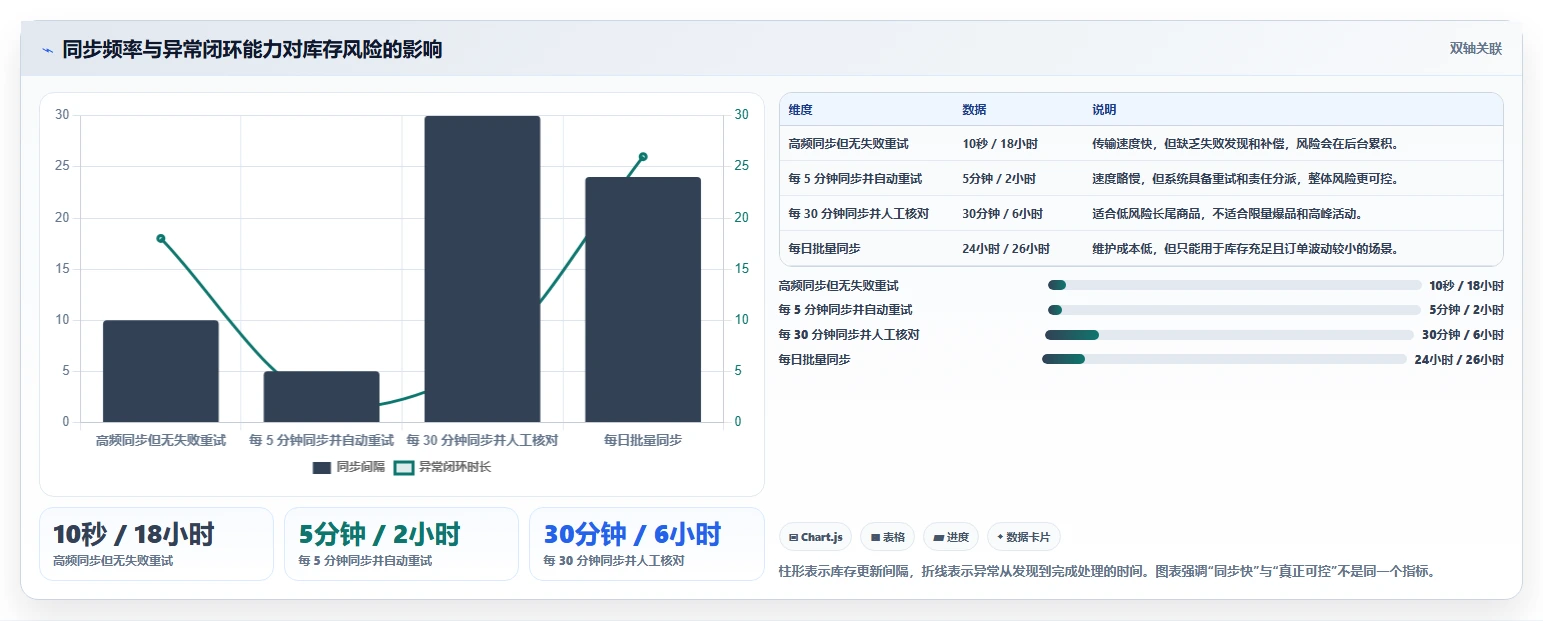Toggle the 同步间隔 legend swatch
Image resolution: width=1543 pixels, height=621 pixels.
coord(321,467)
